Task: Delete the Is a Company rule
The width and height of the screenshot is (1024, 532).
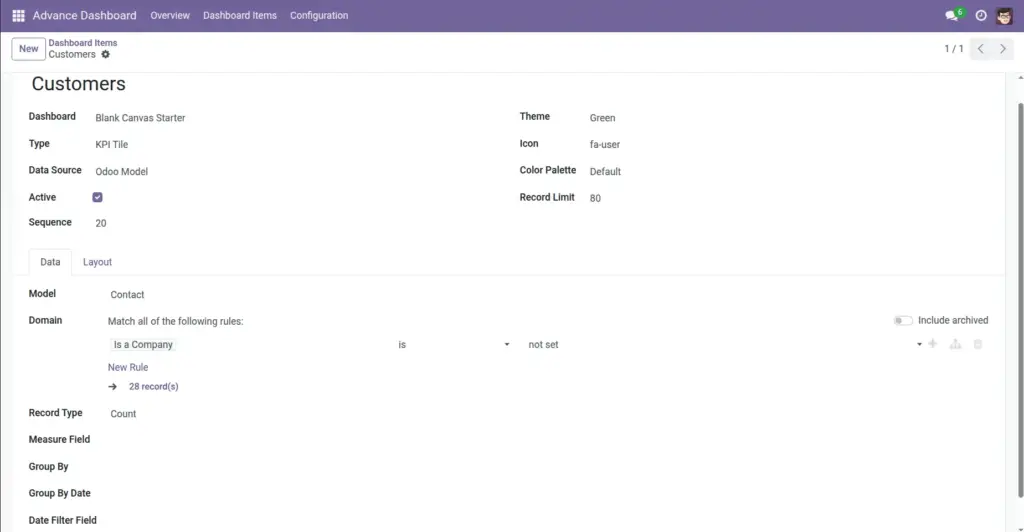Action: click(x=978, y=343)
